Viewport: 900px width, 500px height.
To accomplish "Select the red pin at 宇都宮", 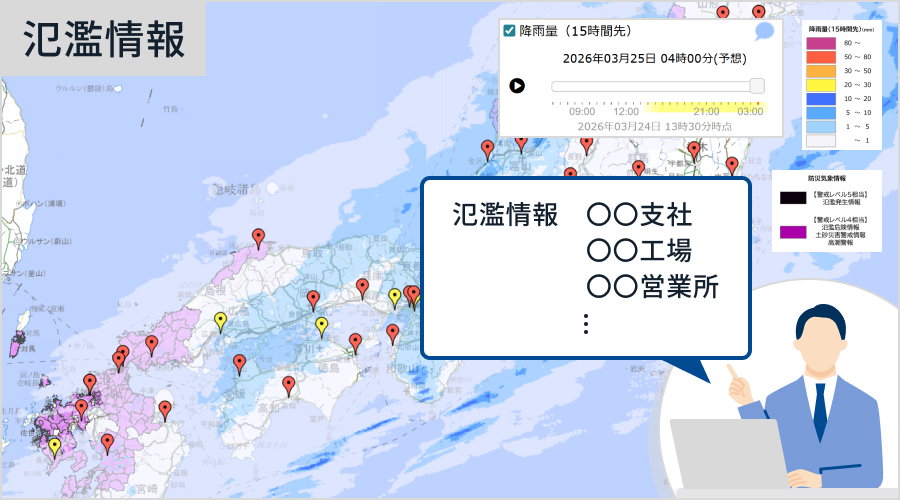I will tap(694, 151).
